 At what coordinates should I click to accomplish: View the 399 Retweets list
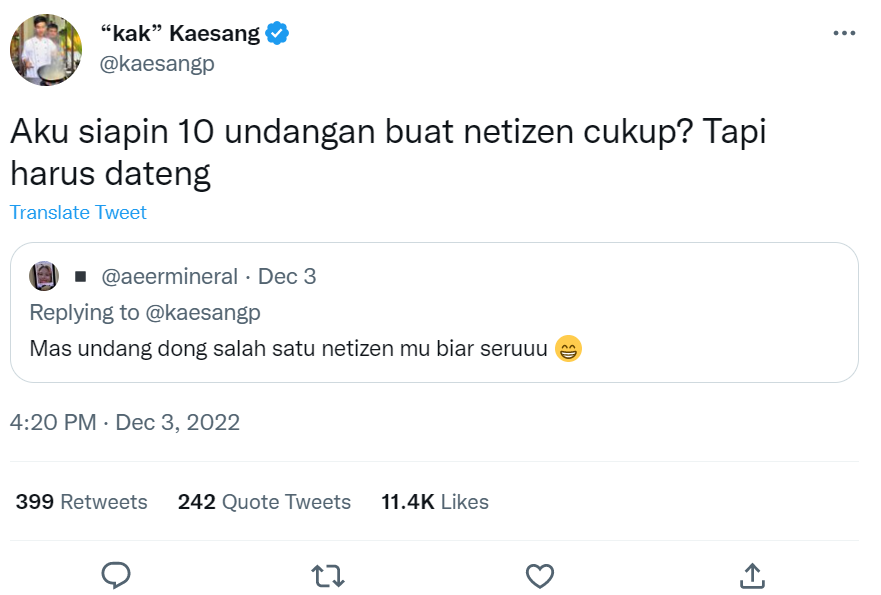coord(81,502)
